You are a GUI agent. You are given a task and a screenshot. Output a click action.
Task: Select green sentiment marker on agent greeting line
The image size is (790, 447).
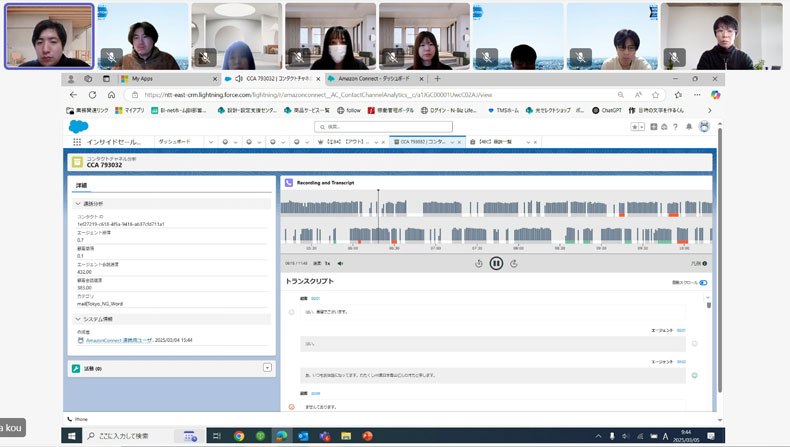pyautogui.click(x=695, y=375)
